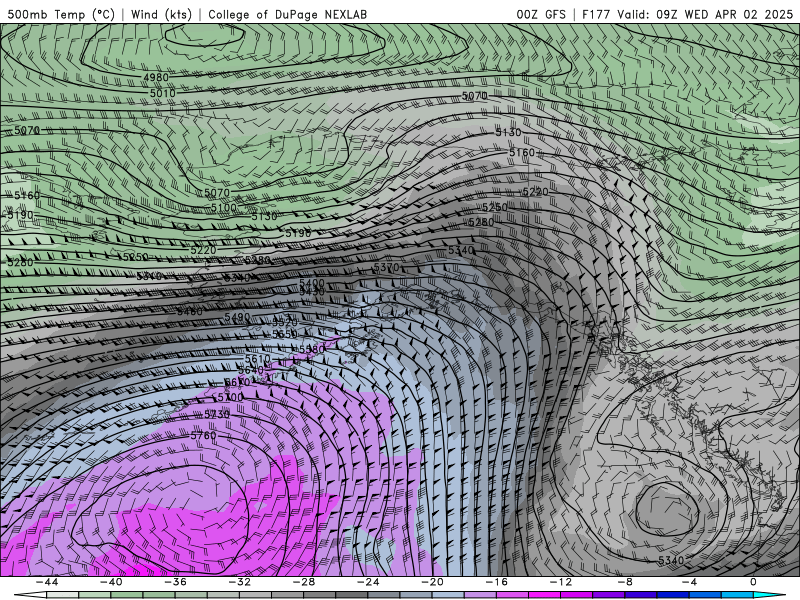
Task: Click the "00Z GFS" model run label
Action: point(541,14)
